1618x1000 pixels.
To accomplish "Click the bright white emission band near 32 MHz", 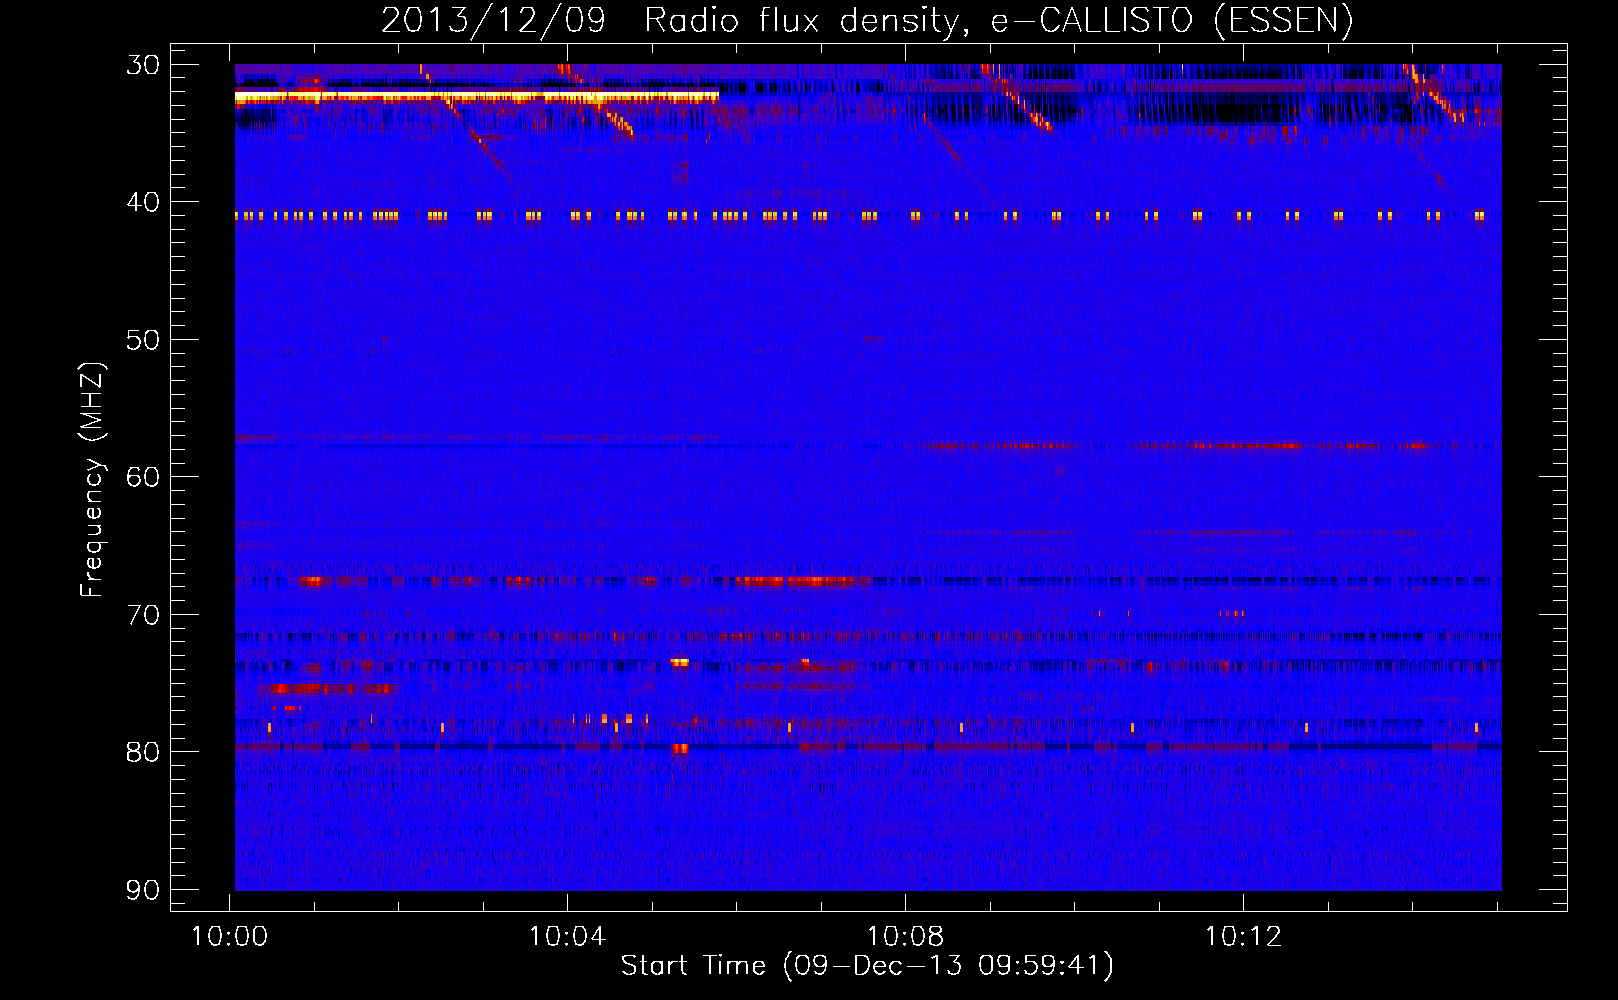I will click(477, 96).
